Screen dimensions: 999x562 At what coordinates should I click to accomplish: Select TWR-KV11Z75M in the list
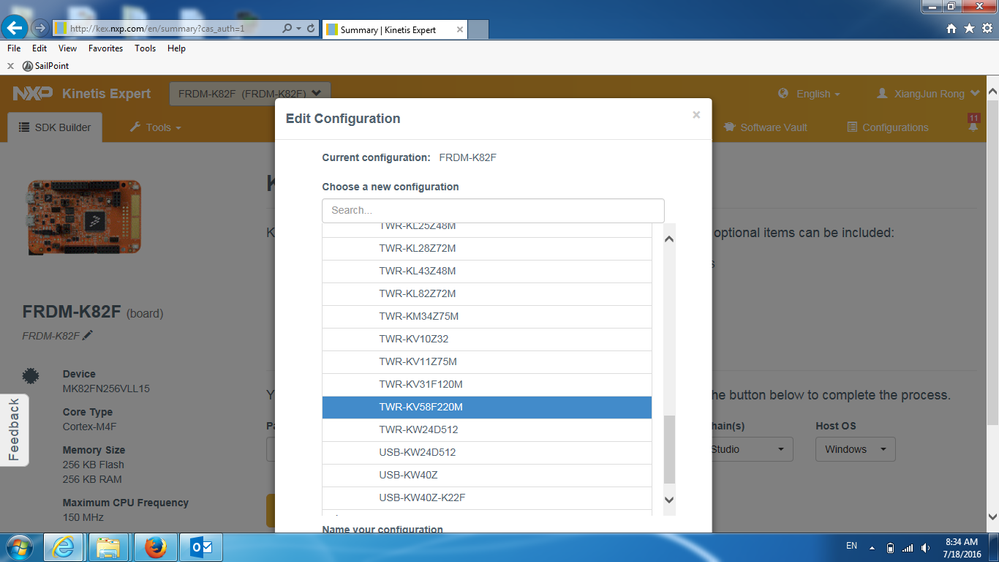tap(487, 362)
